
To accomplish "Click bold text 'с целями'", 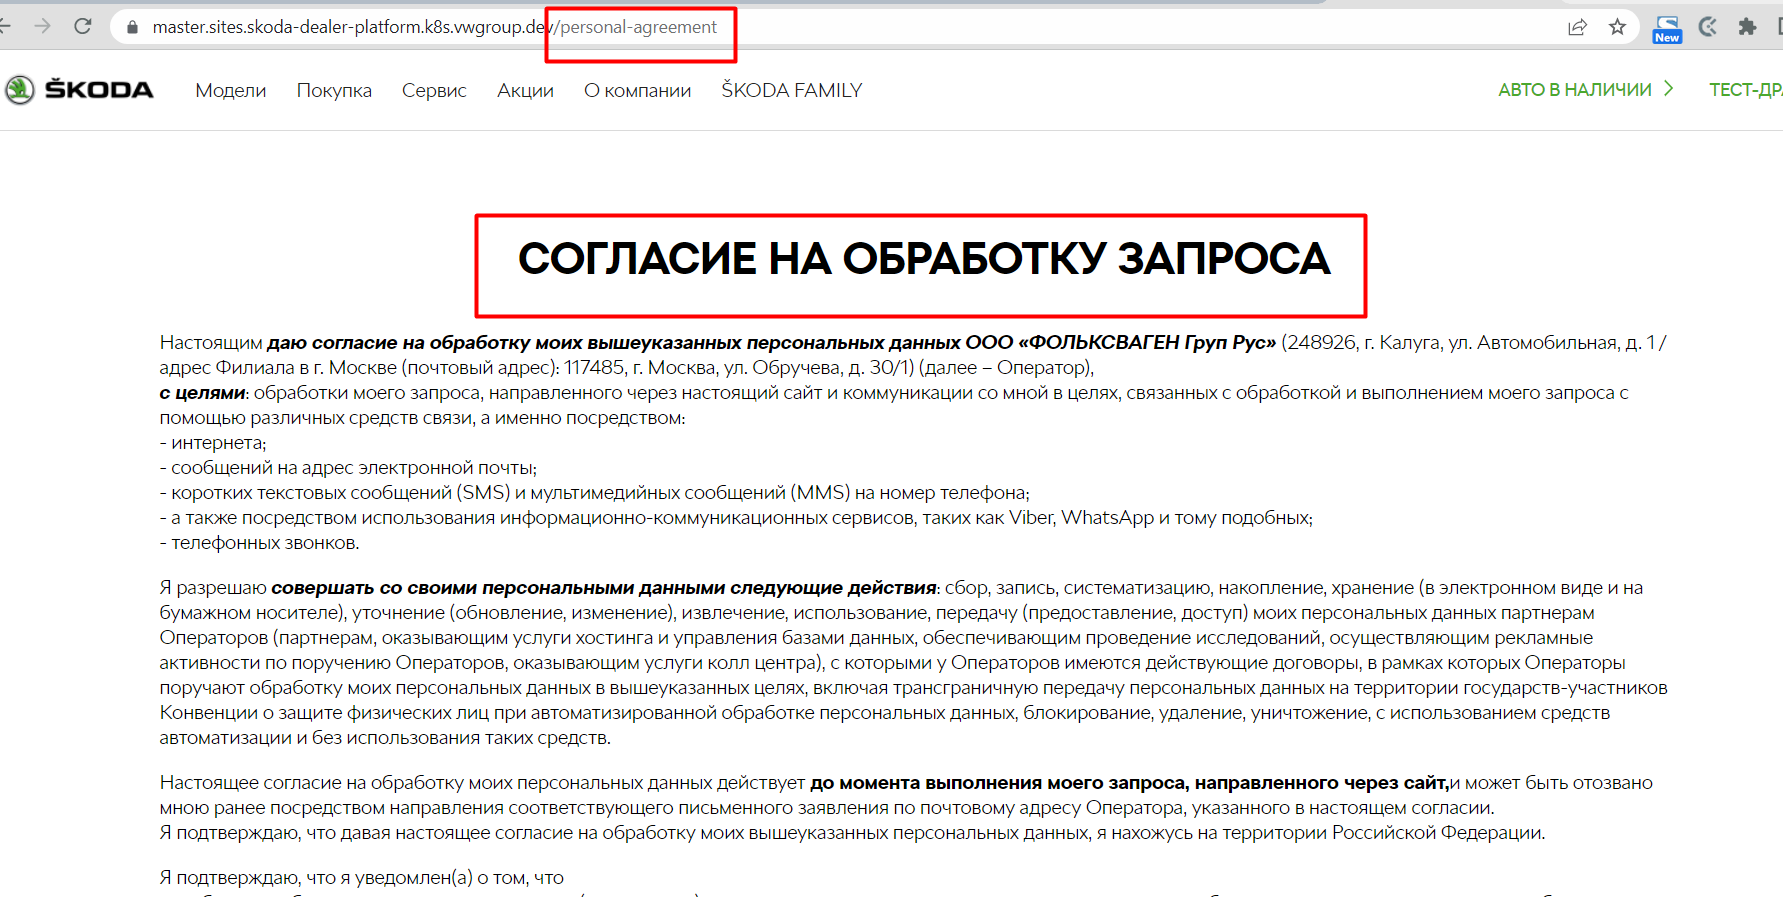I will [202, 392].
